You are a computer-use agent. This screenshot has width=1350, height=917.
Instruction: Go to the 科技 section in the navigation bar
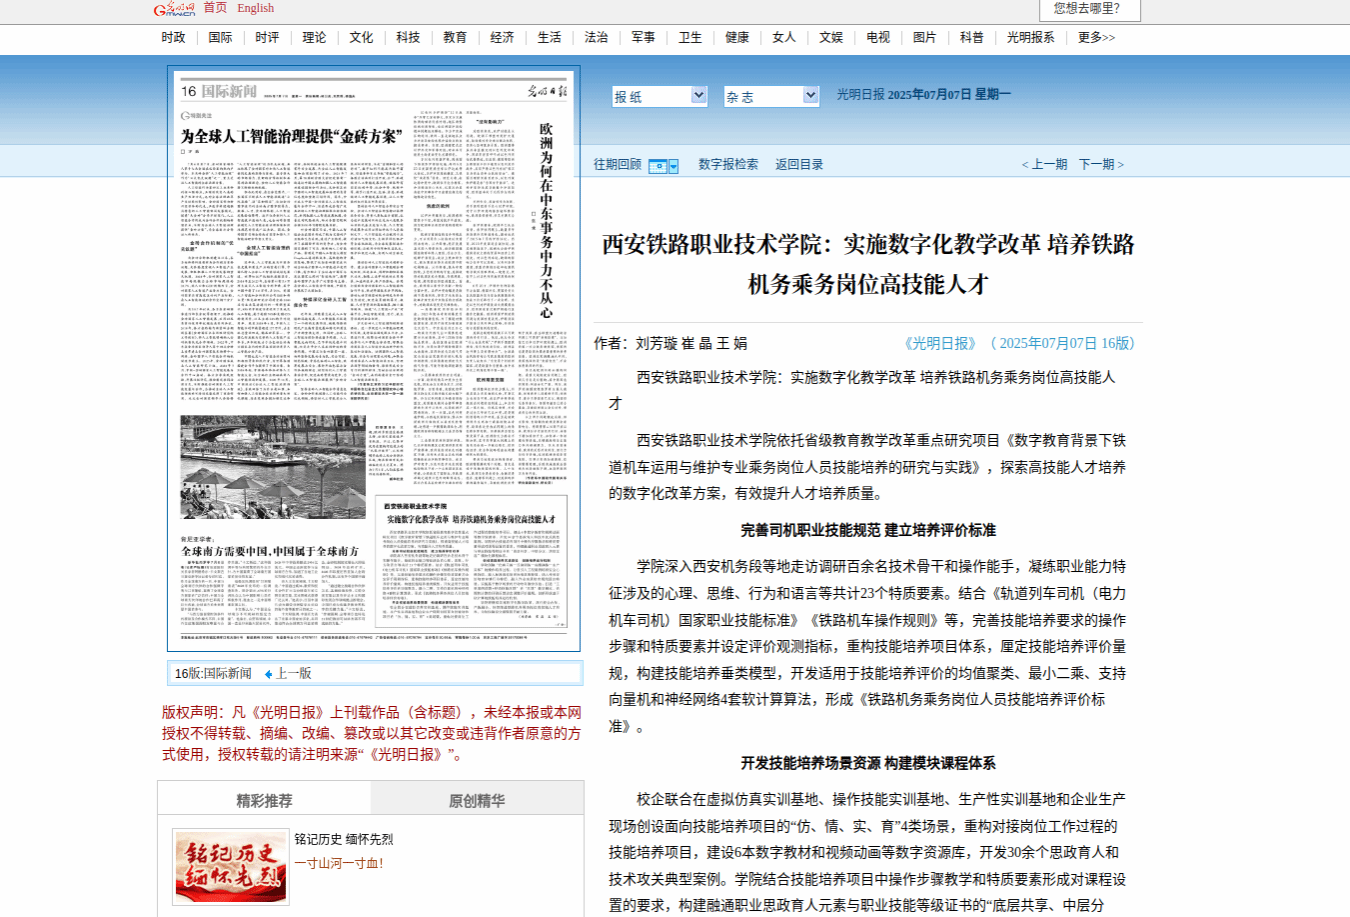click(x=408, y=38)
